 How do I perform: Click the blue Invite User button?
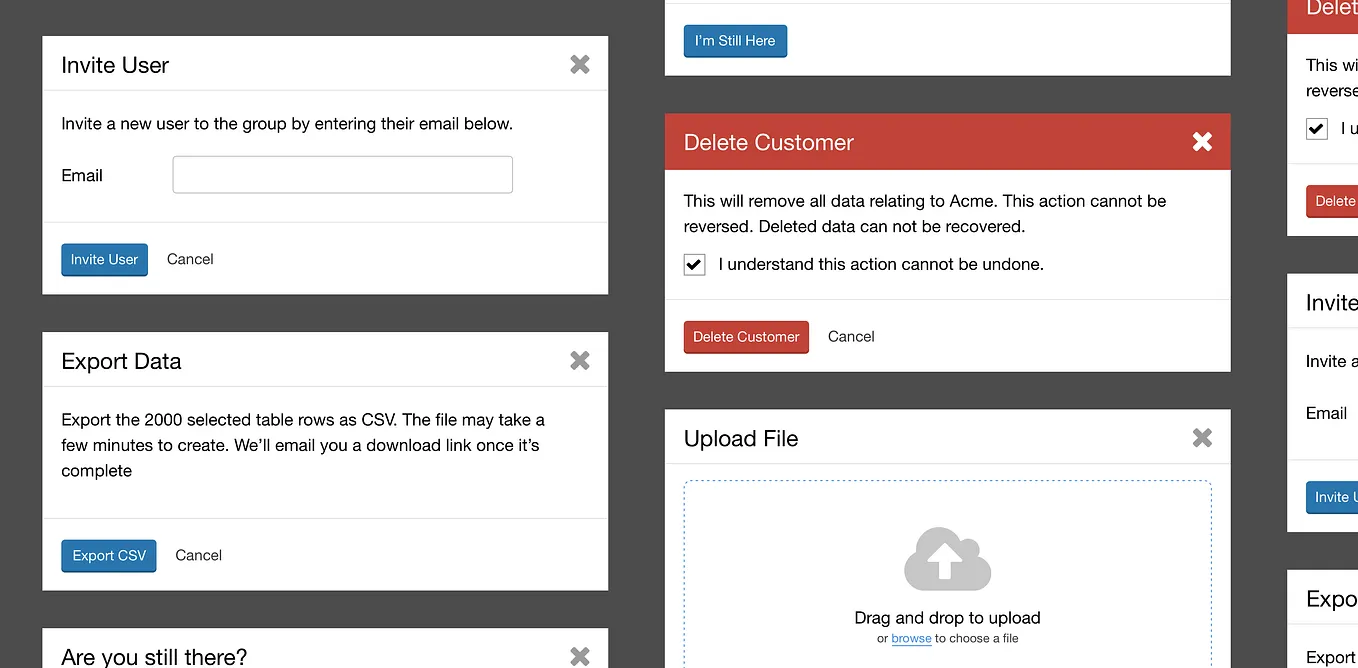pyautogui.click(x=104, y=259)
